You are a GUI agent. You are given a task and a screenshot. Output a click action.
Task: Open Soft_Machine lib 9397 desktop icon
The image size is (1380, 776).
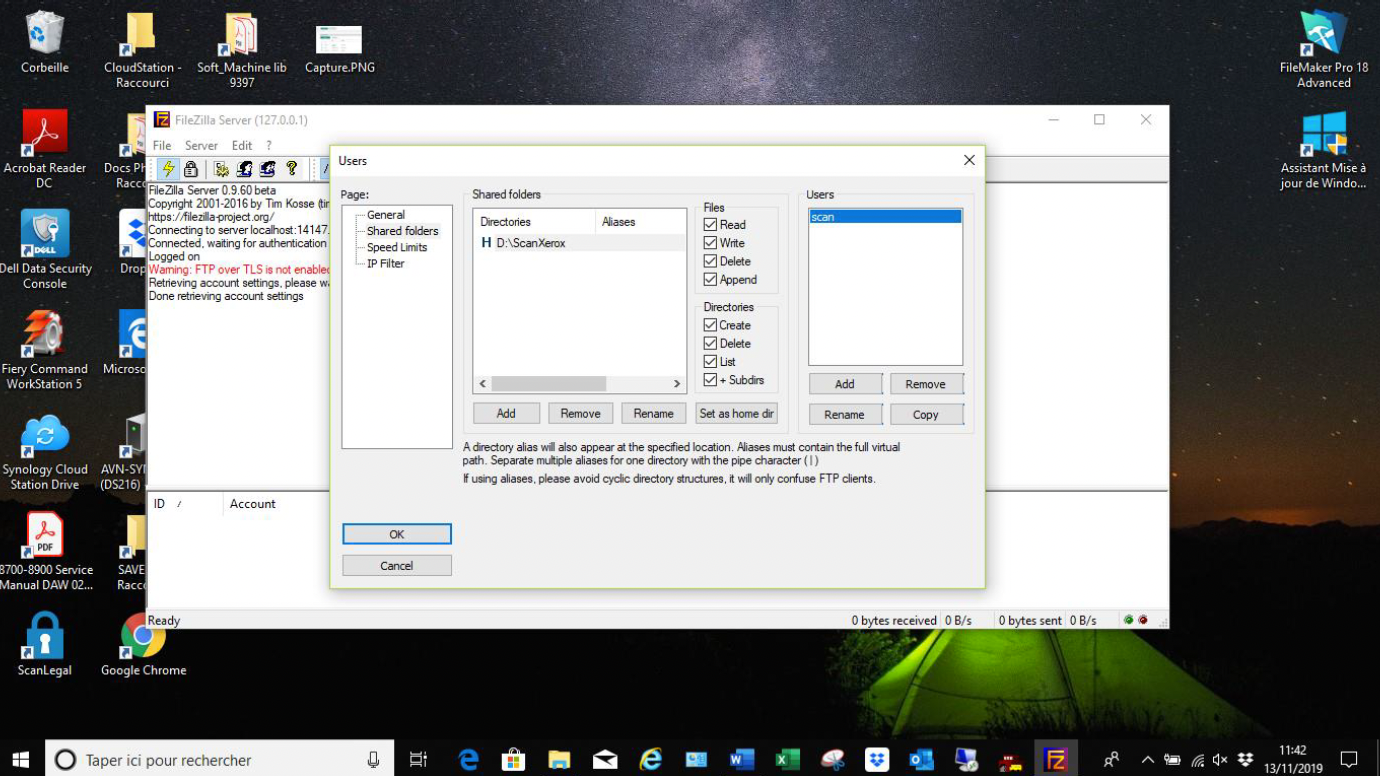241,50
